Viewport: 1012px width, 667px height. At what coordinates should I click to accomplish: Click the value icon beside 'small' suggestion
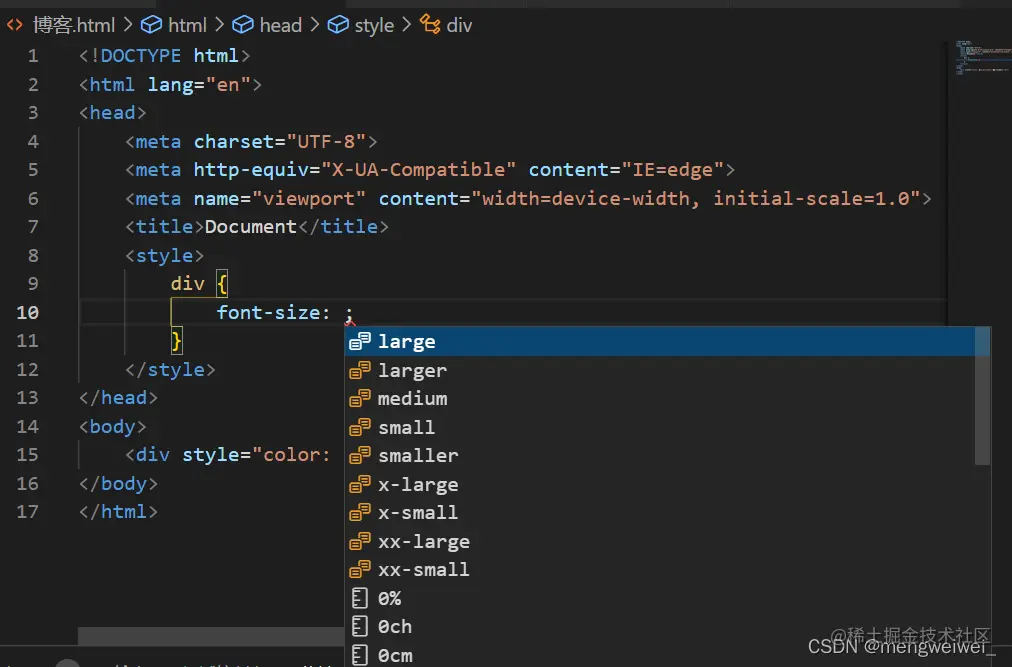coord(360,427)
